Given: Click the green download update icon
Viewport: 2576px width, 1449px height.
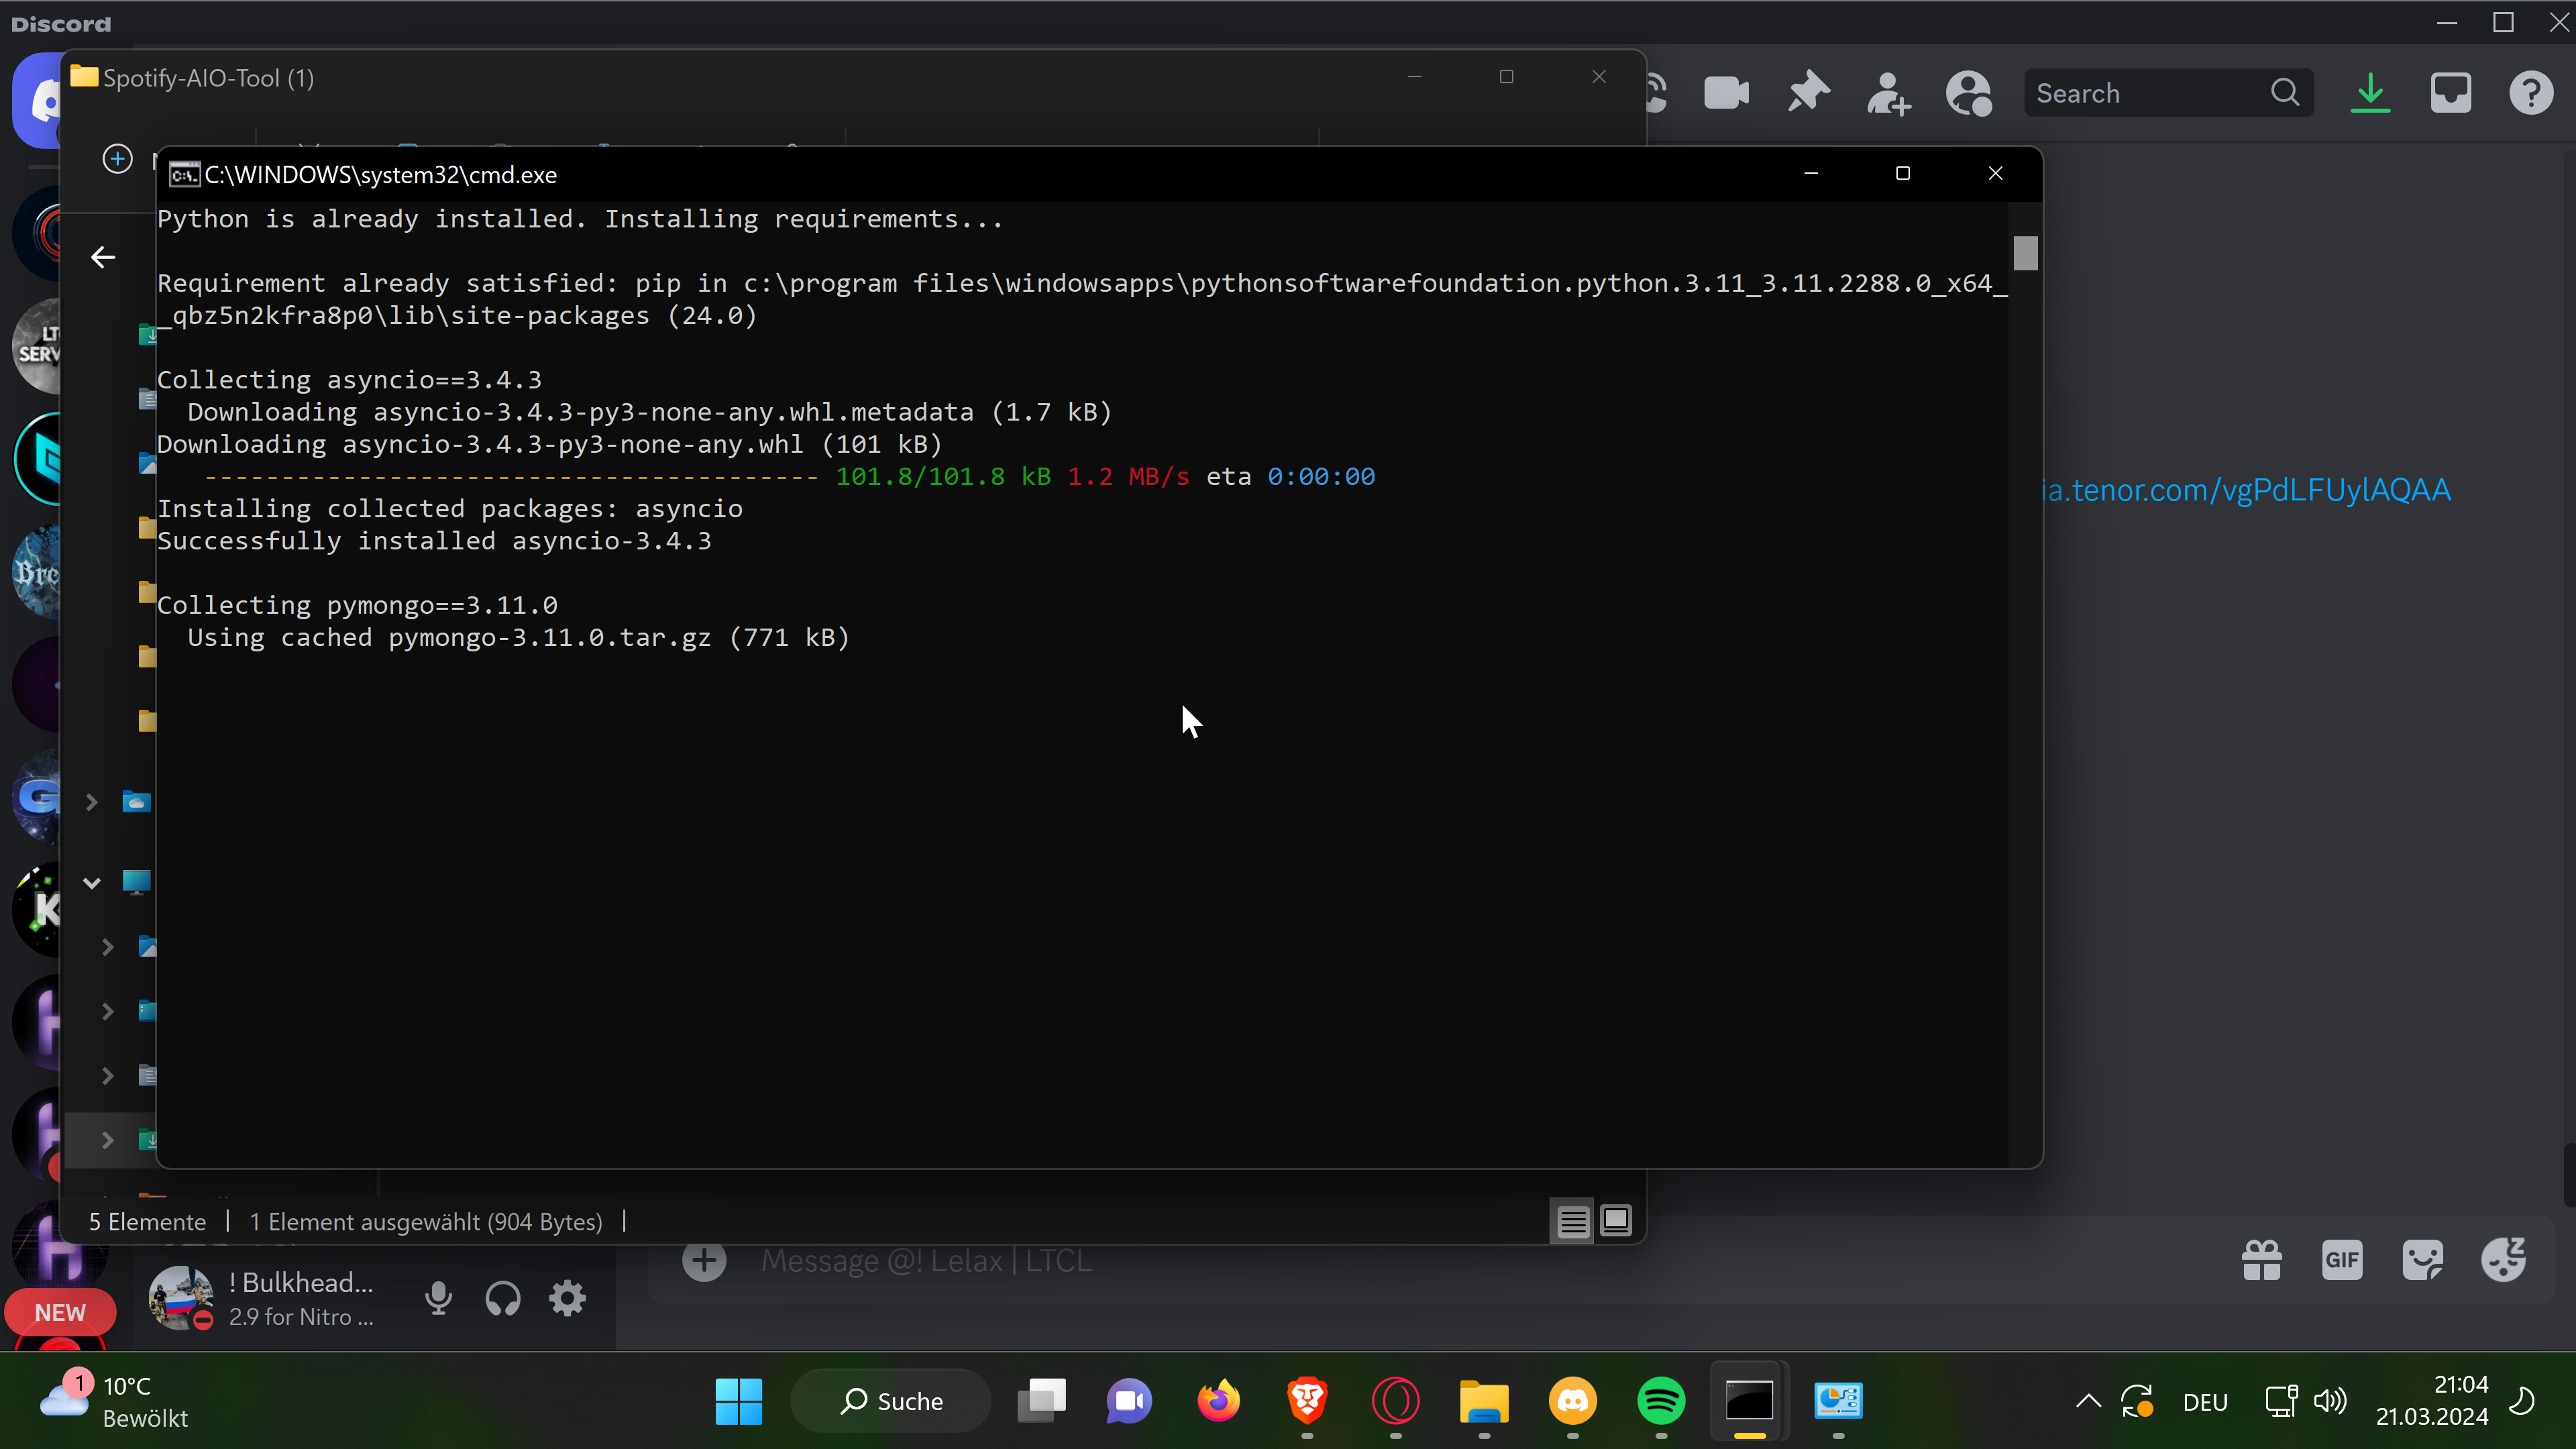Looking at the screenshot, I should 2370,94.
